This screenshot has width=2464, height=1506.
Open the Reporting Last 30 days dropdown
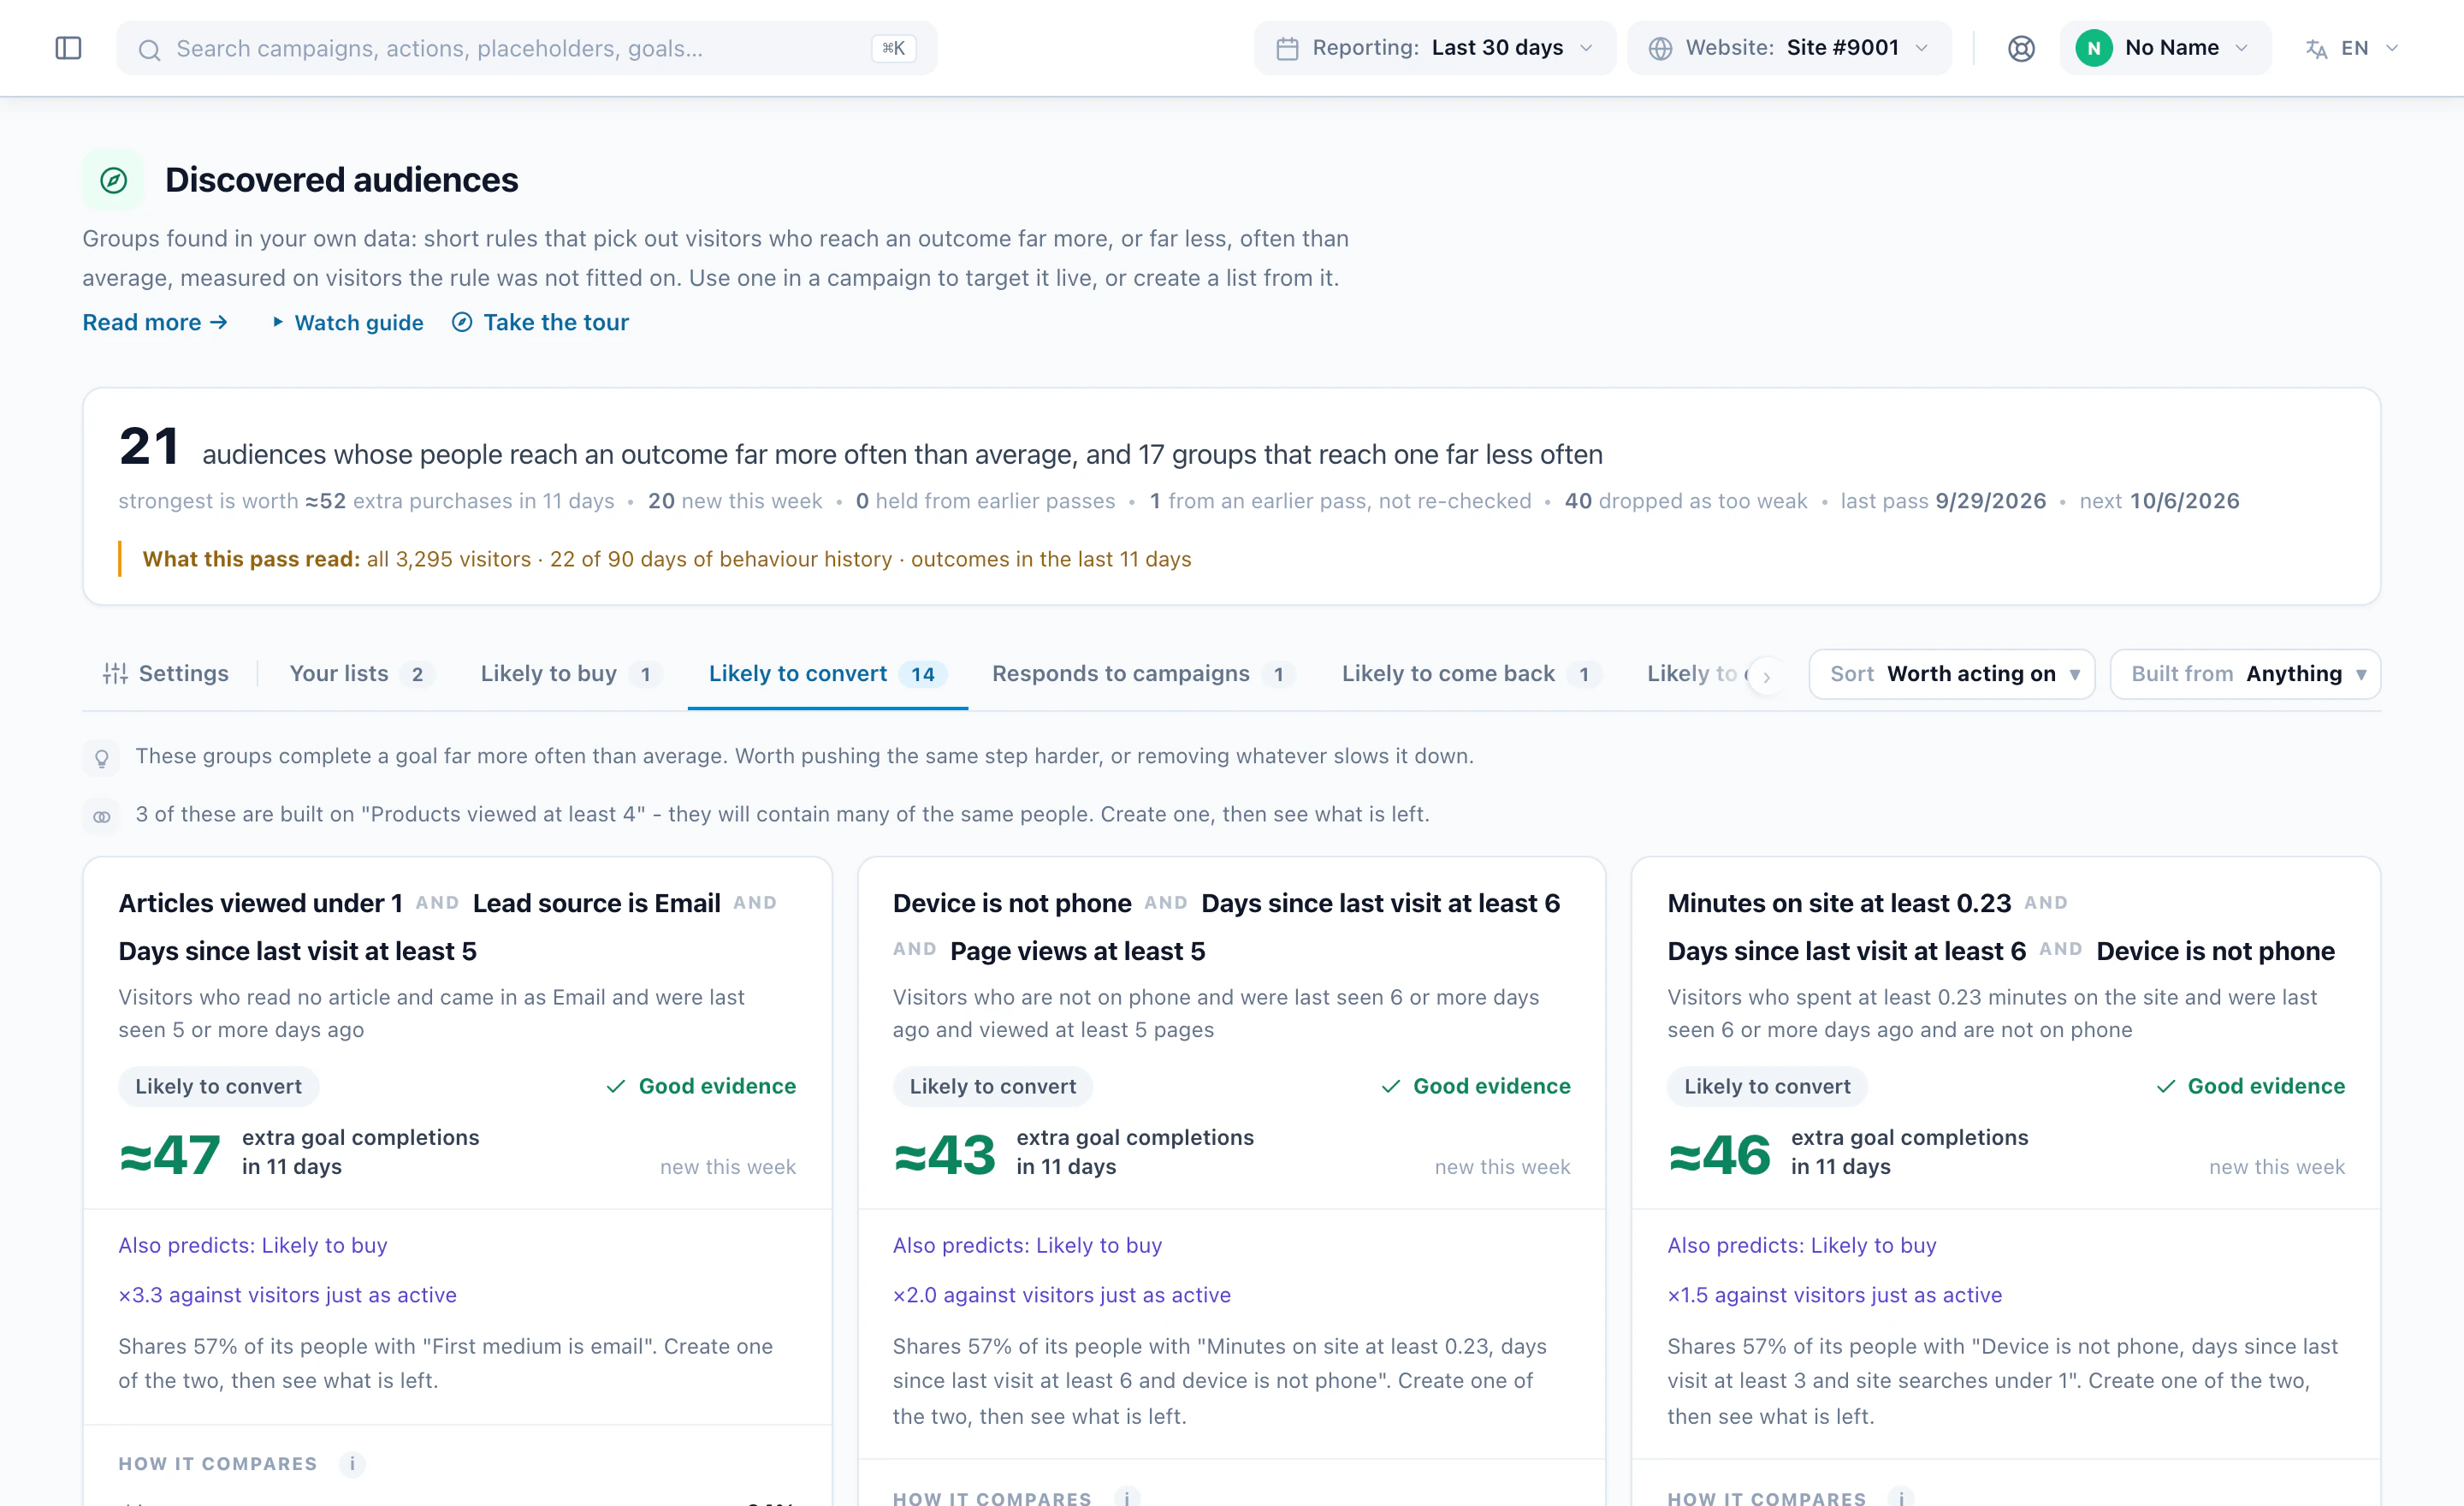[1435, 48]
